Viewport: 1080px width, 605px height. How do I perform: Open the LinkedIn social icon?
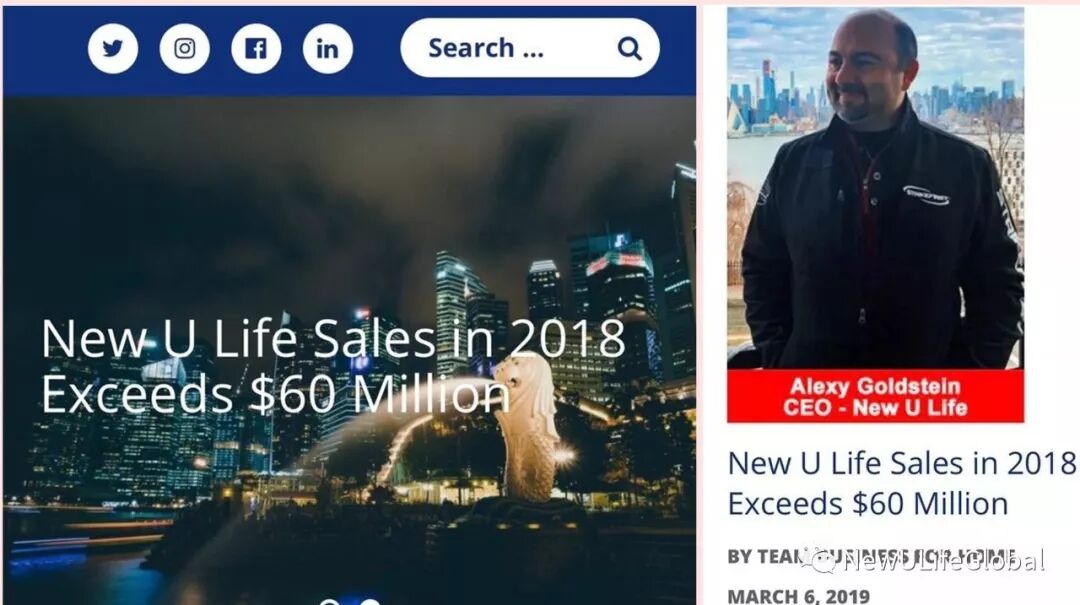tap(328, 48)
